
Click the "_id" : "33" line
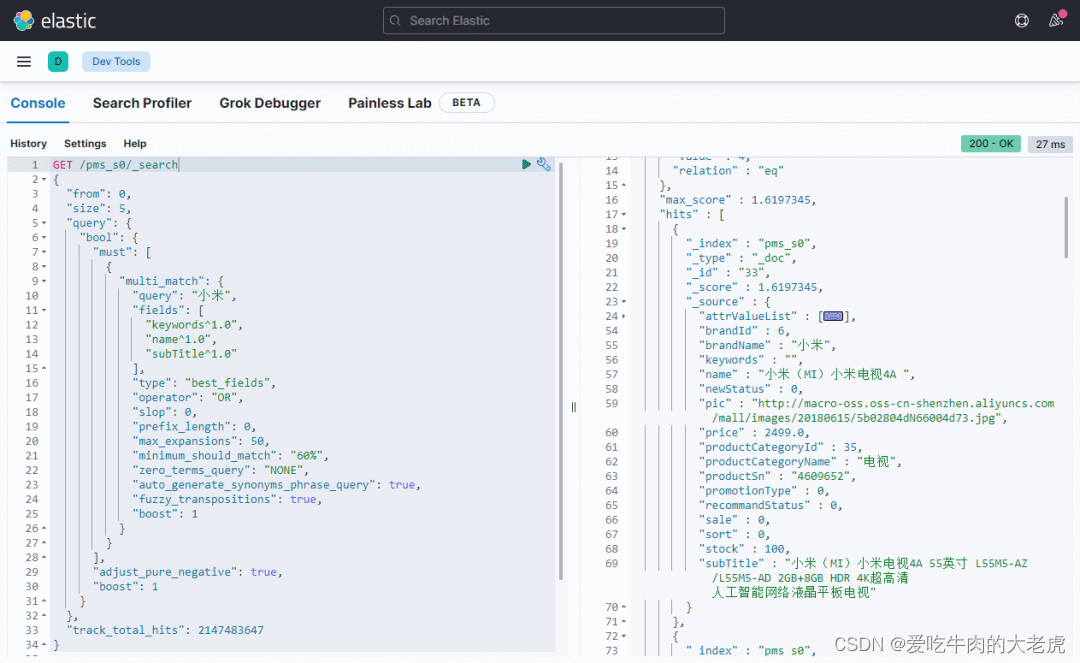click(x=728, y=273)
